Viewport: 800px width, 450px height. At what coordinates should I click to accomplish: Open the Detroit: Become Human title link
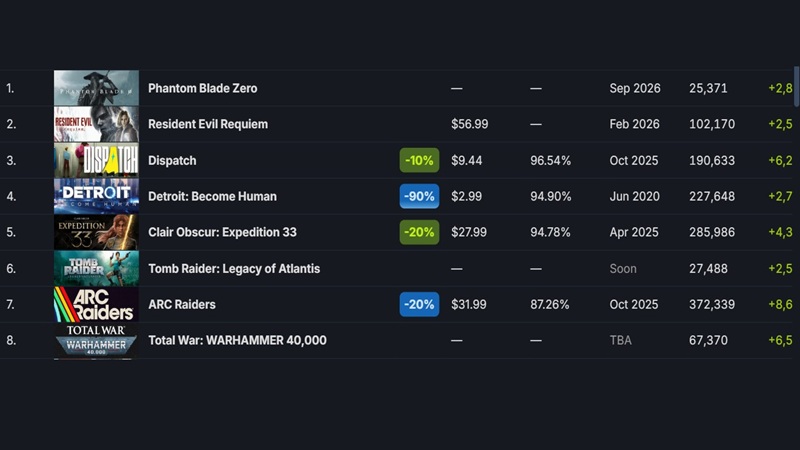coord(212,196)
